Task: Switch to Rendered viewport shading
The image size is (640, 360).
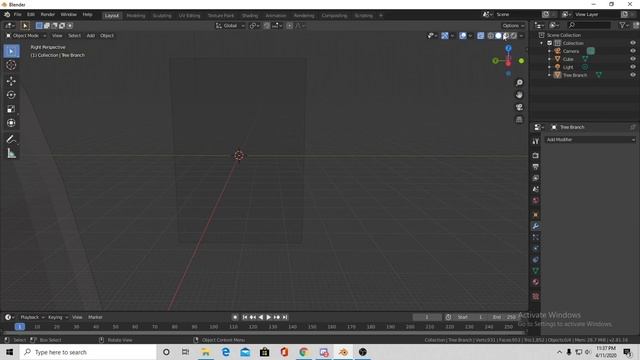Action: [x=514, y=36]
